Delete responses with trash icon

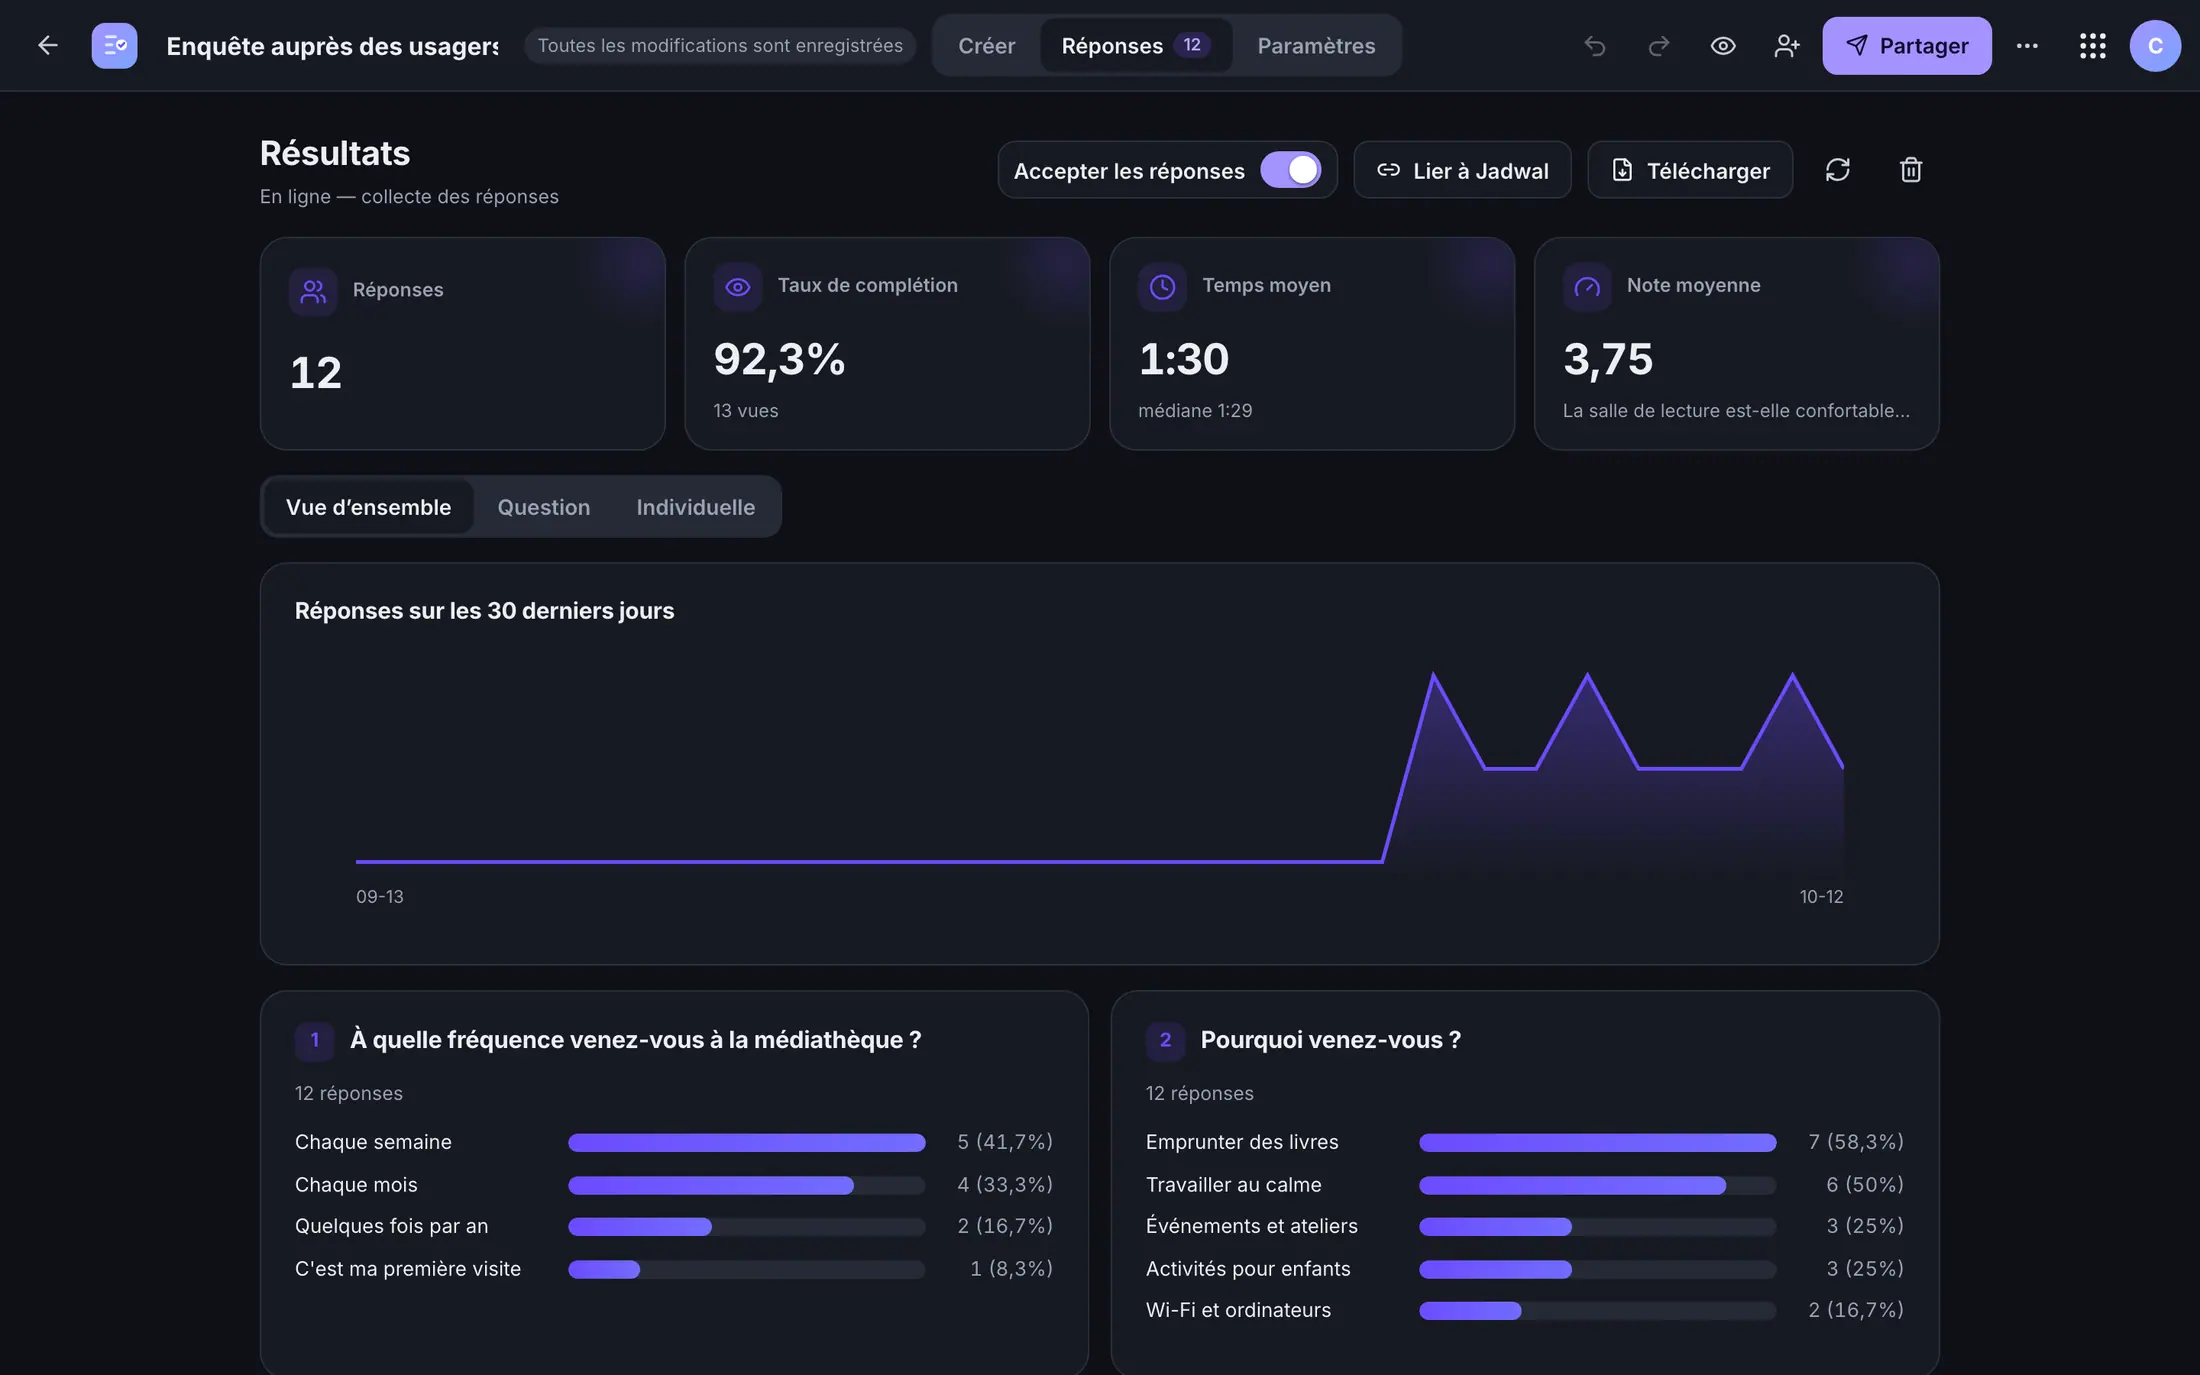coord(1910,170)
